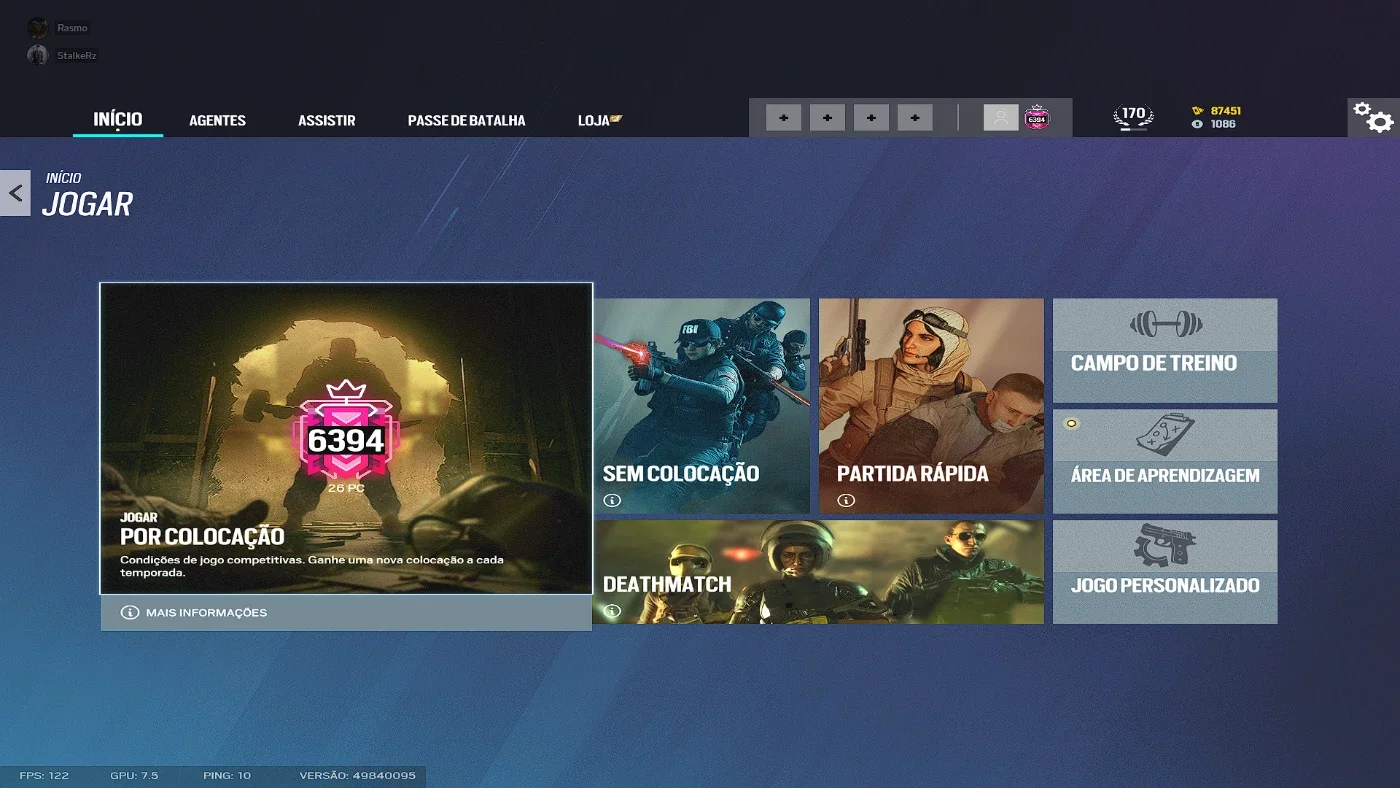The width and height of the screenshot is (1400, 788).
Task: Click Rasmo's friend avatar
Action: pyautogui.click(x=38, y=28)
